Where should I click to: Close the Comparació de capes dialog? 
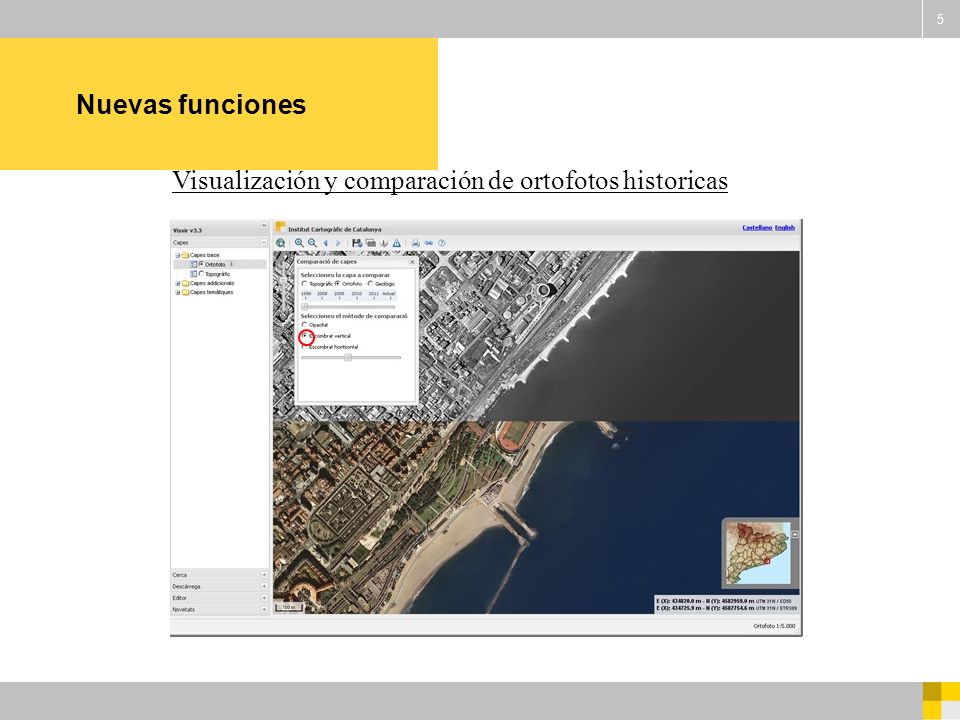tap(412, 261)
